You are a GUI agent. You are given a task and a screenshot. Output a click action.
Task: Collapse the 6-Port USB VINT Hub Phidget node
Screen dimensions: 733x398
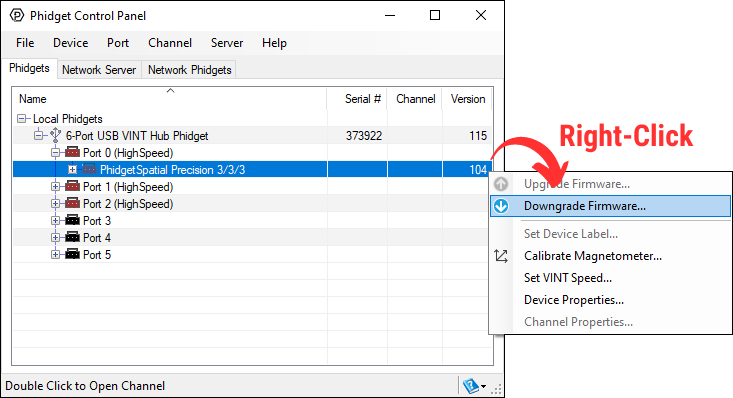[38, 136]
